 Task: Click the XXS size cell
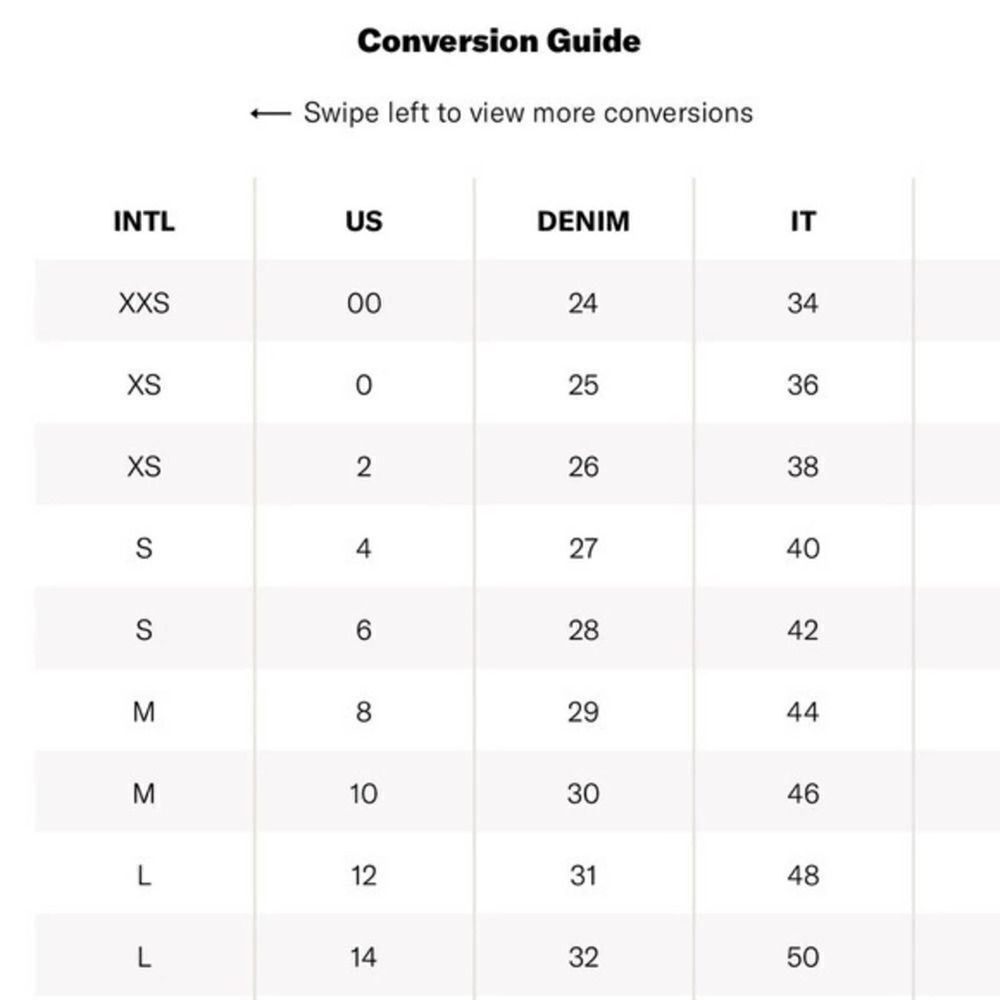pyautogui.click(x=144, y=303)
